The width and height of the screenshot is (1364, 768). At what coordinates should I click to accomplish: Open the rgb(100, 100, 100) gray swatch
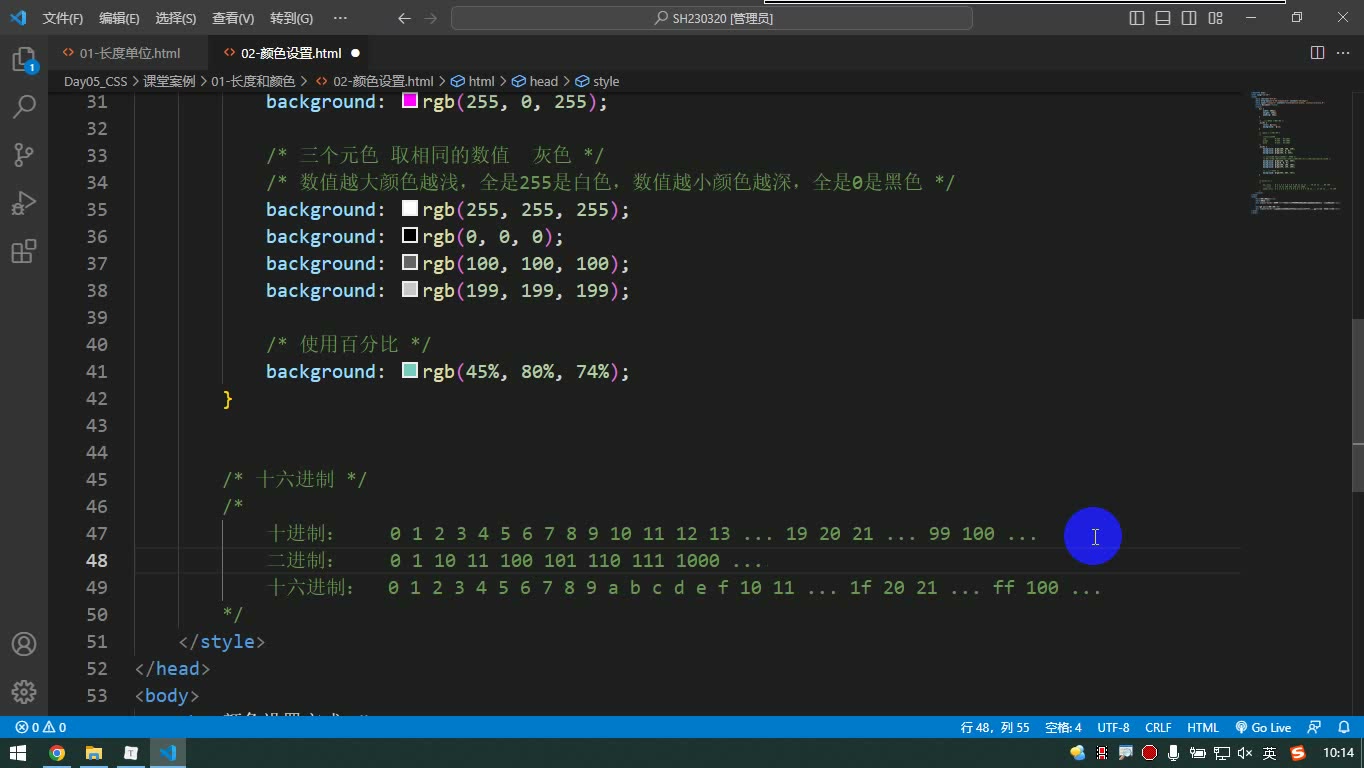coord(410,263)
